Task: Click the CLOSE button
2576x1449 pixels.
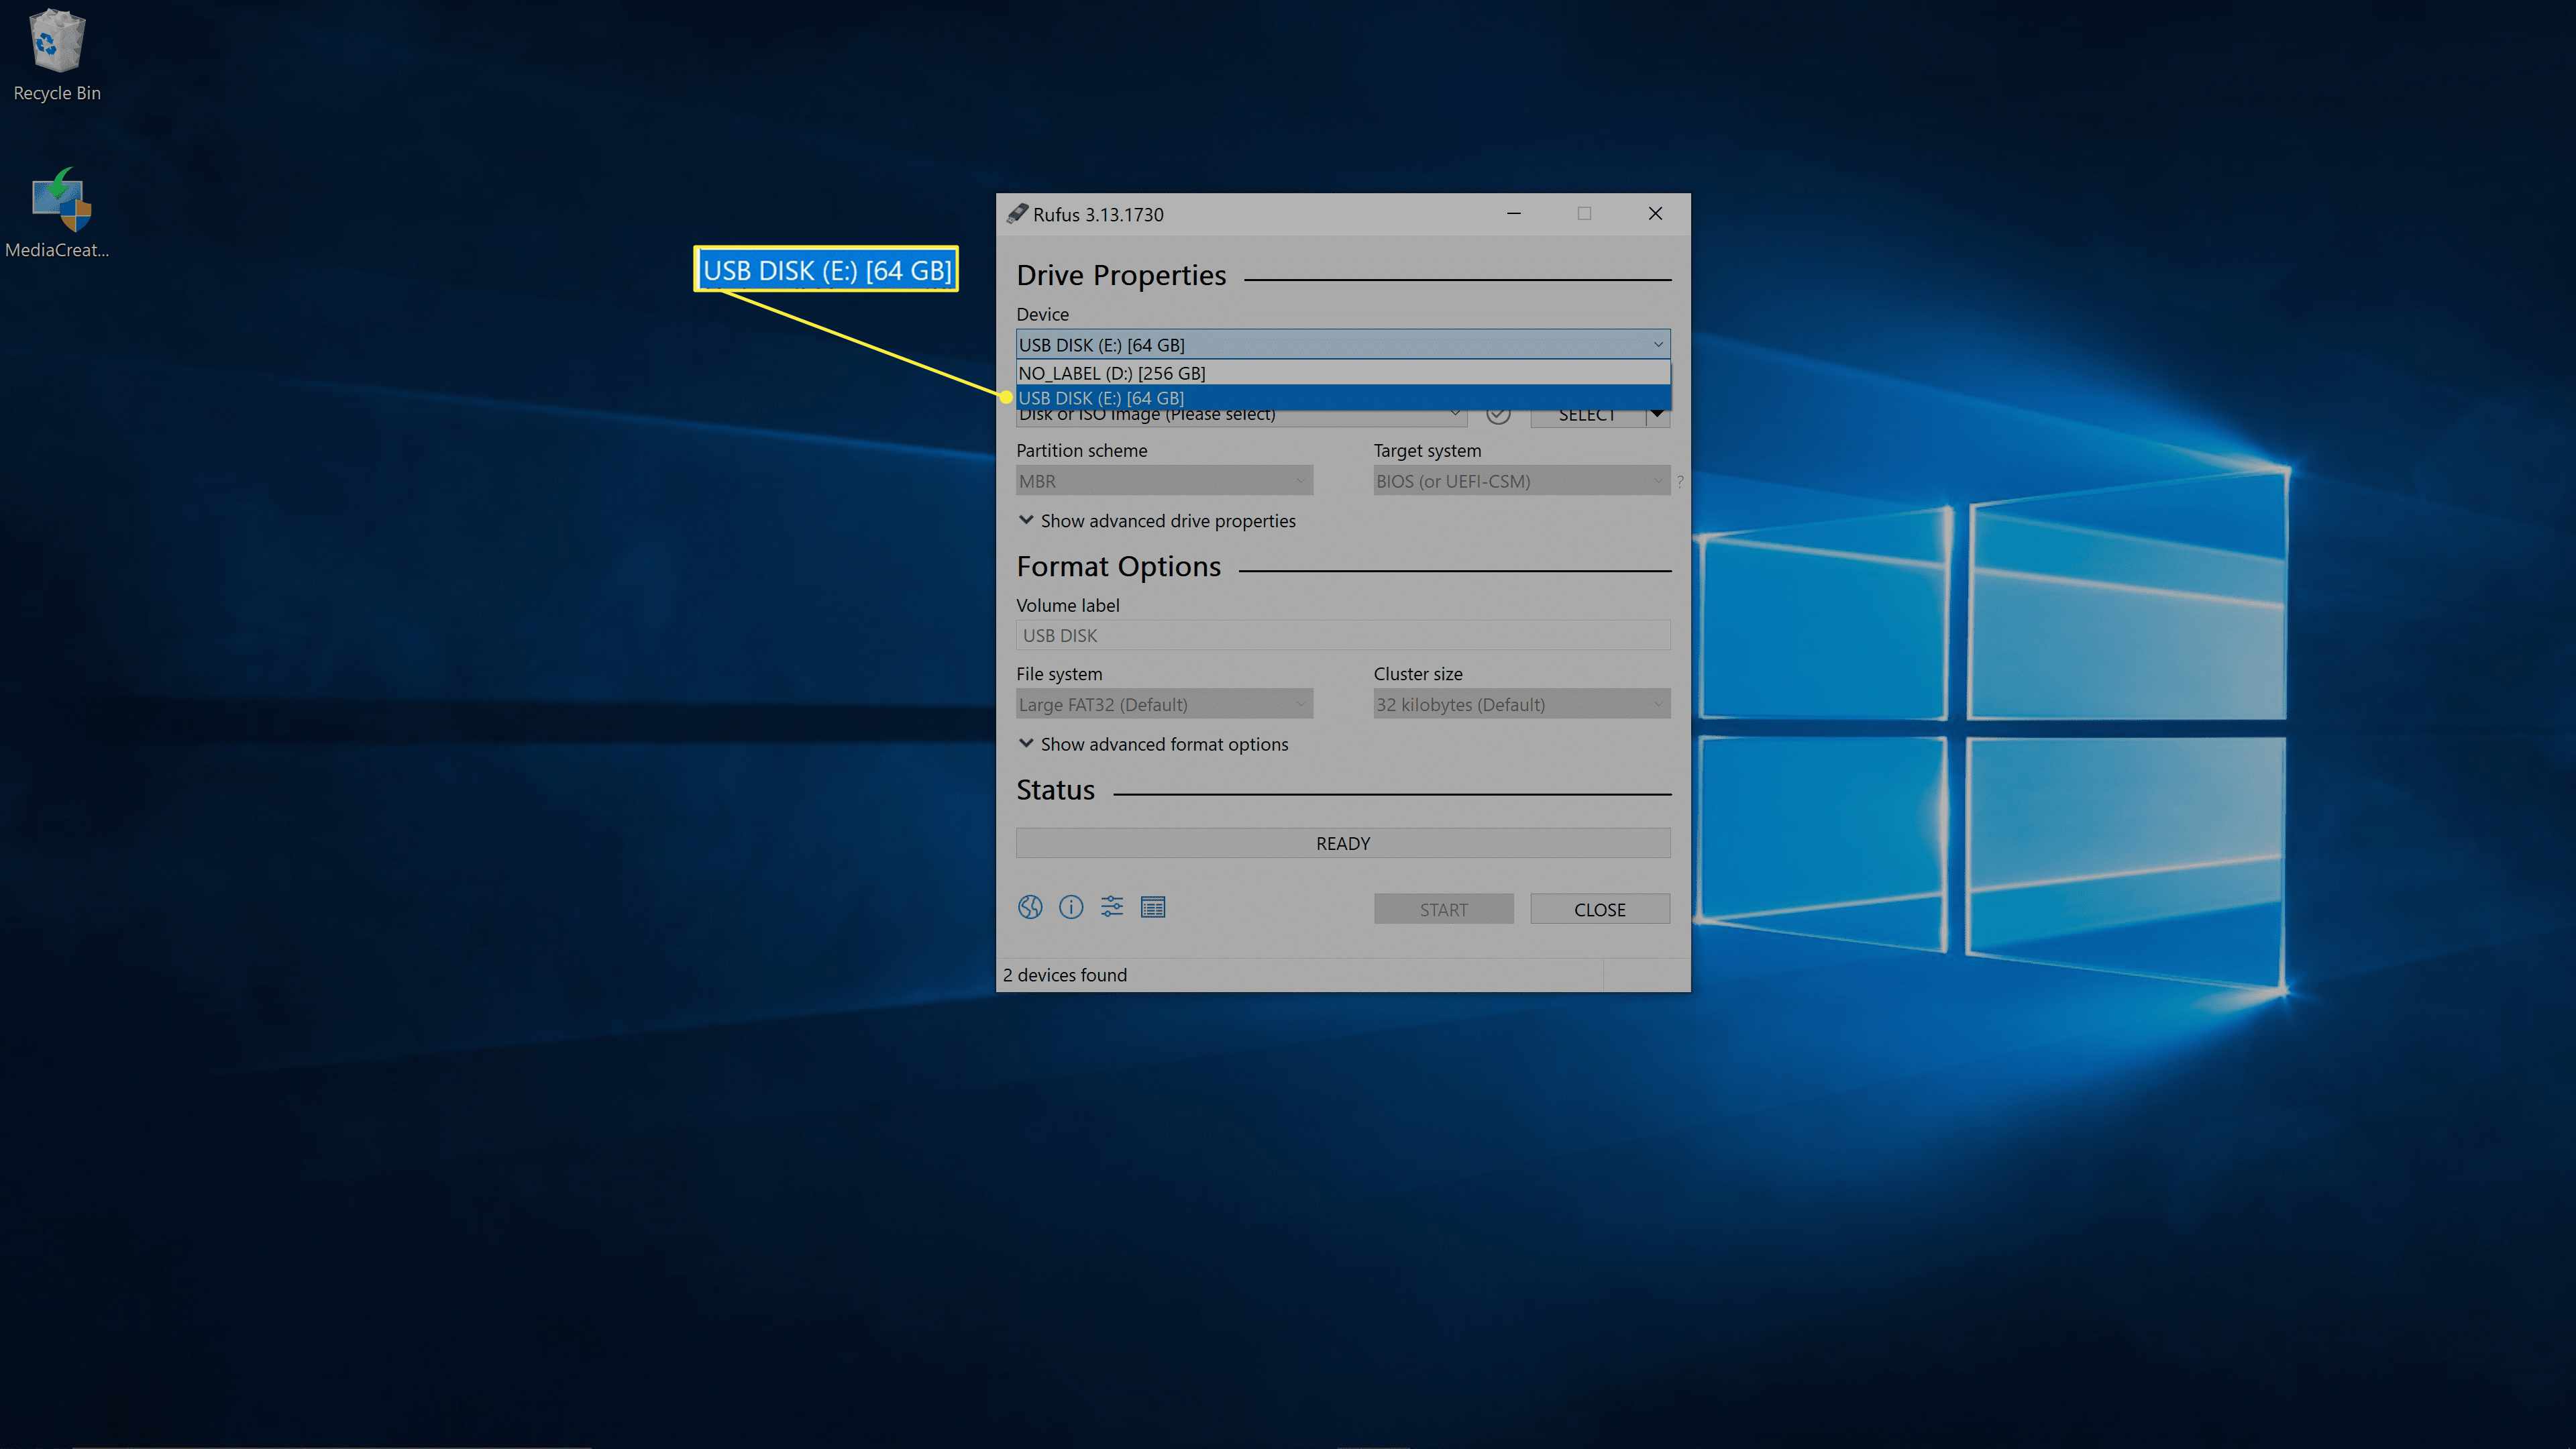Action: click(1599, 909)
